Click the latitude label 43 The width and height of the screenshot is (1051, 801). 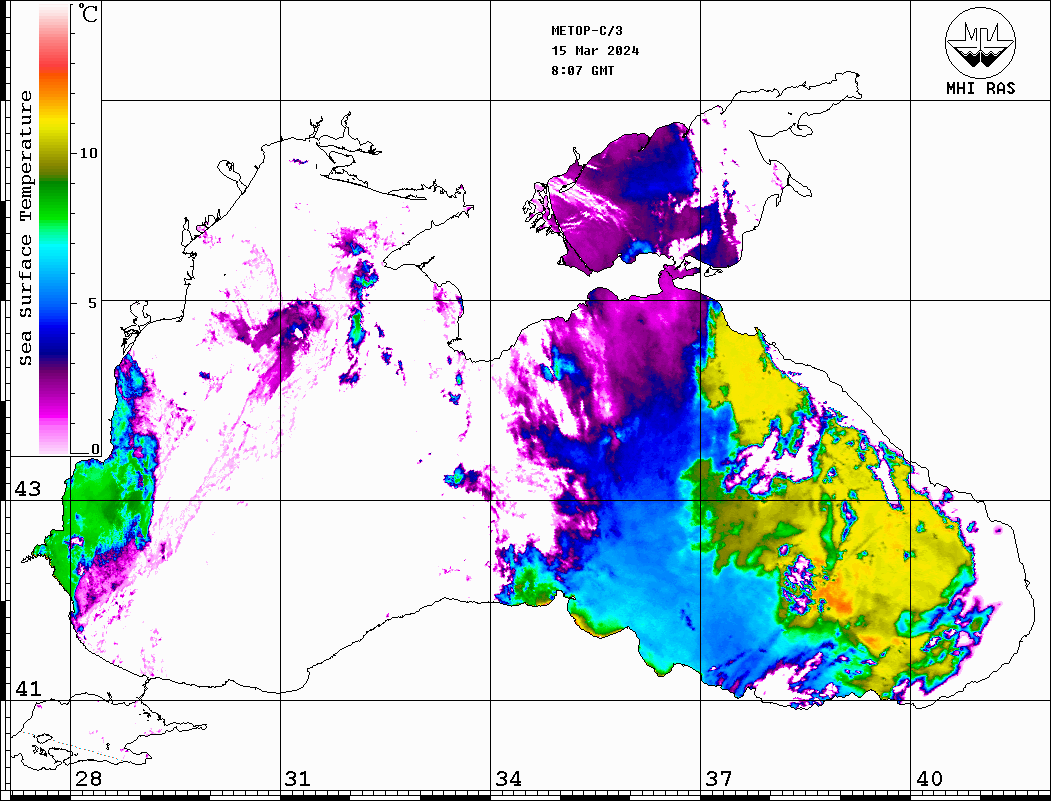point(28,489)
